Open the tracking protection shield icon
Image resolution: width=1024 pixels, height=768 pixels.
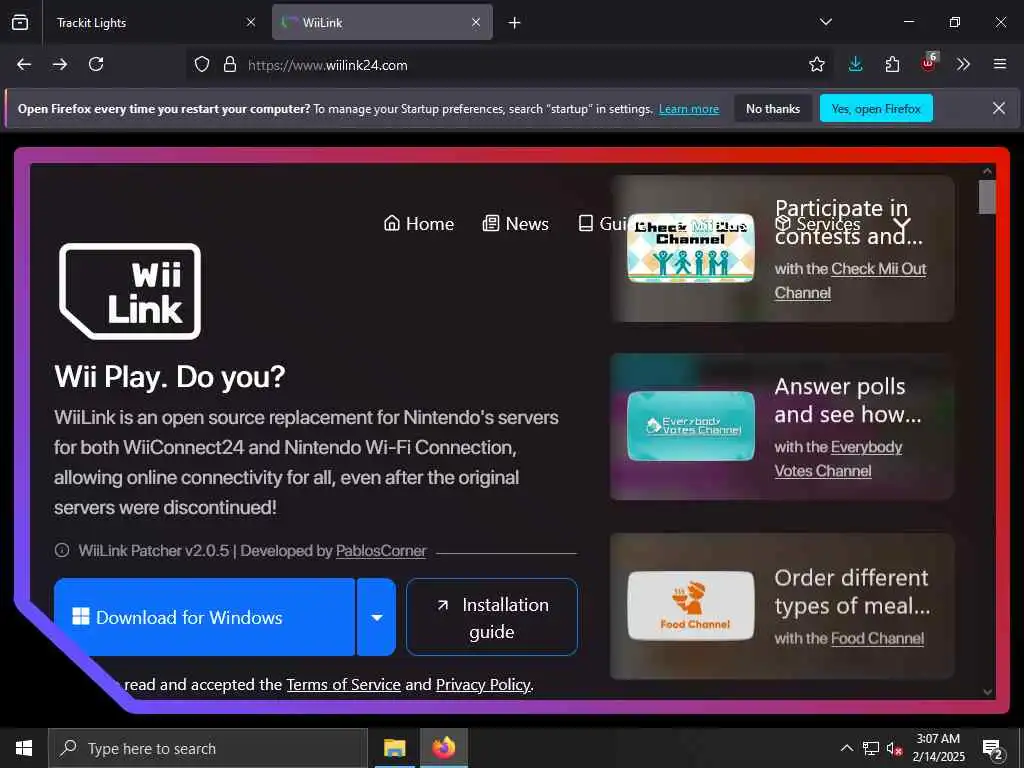pos(202,64)
